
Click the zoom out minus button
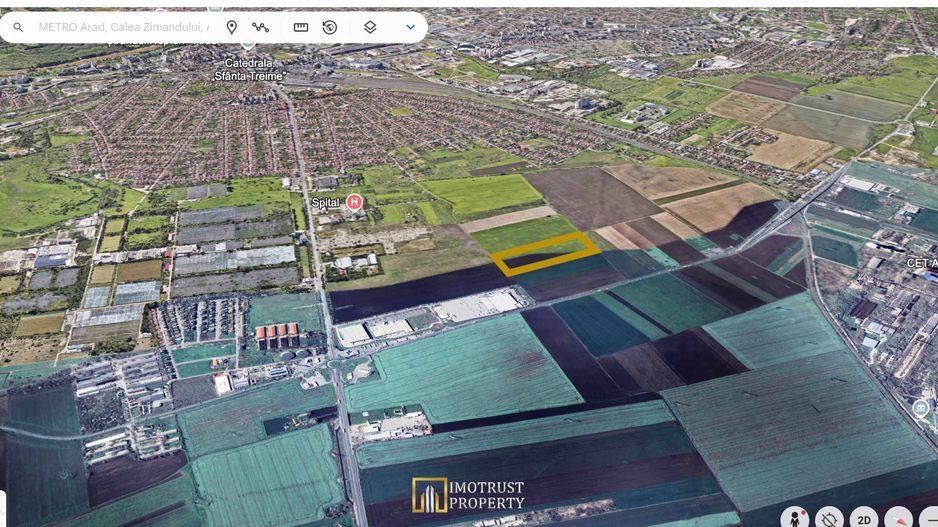[x=930, y=518]
